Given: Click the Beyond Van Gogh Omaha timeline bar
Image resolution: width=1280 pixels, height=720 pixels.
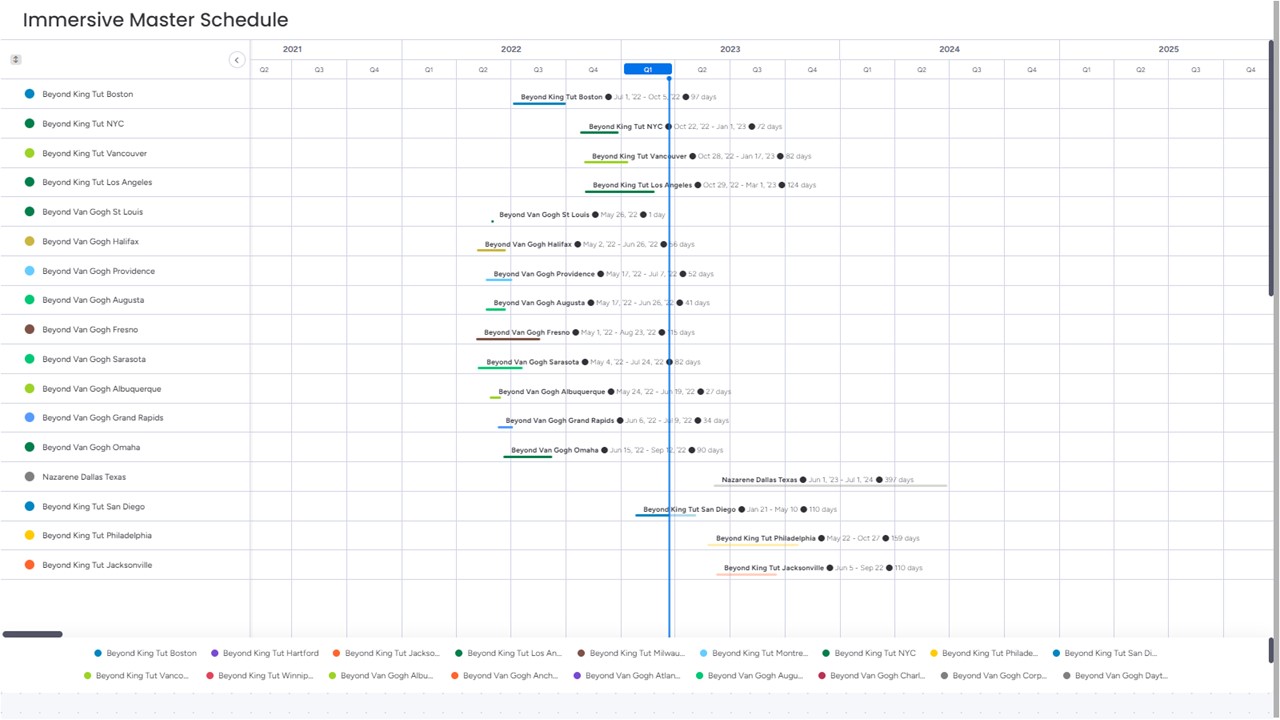Looking at the screenshot, I should (x=528, y=457).
